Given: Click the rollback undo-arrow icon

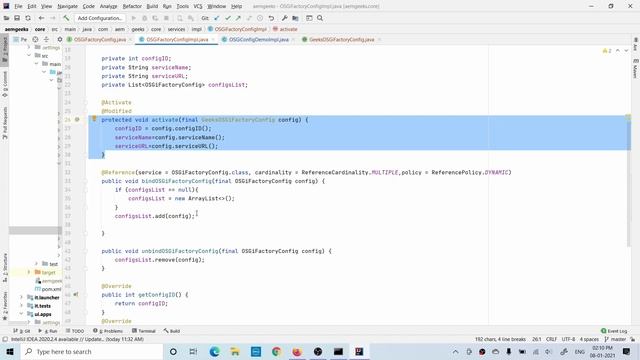Looking at the screenshot, I should (x=271, y=18).
